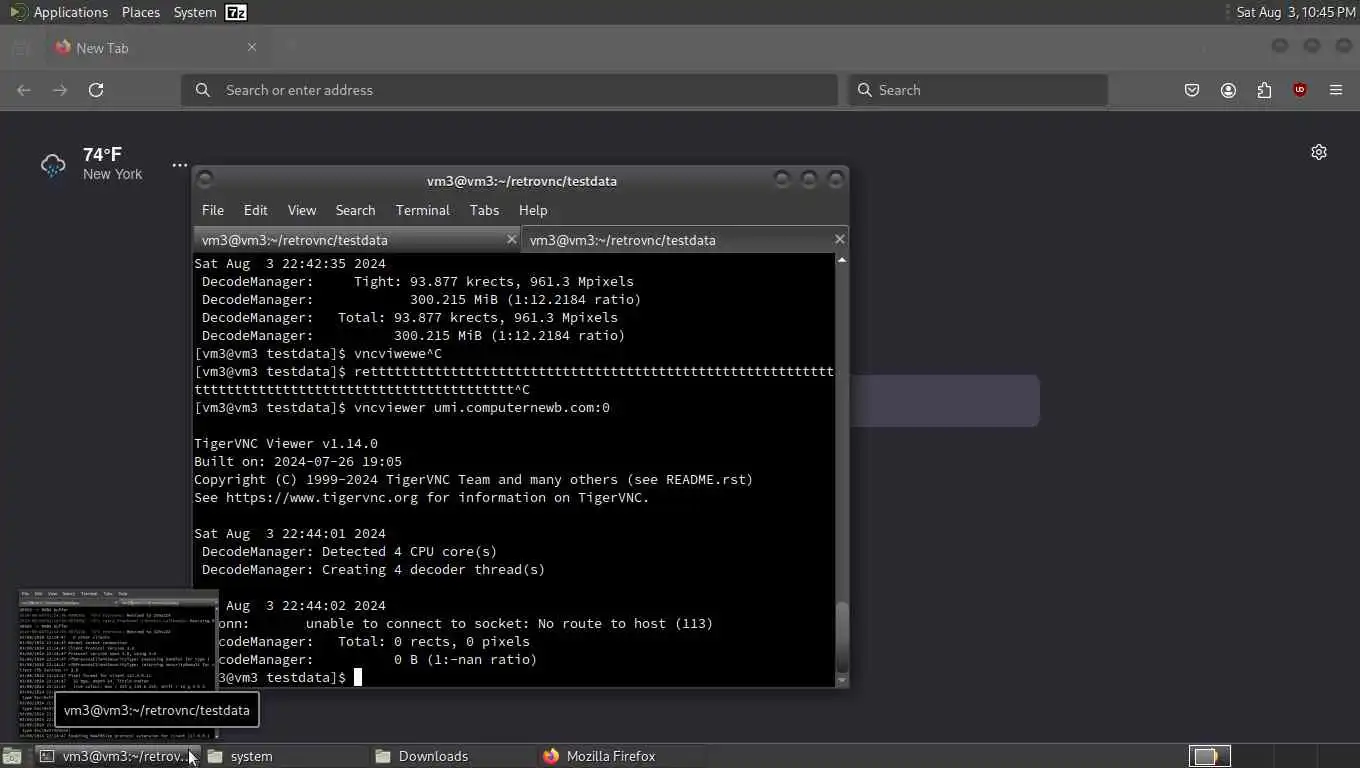
Task: Open the terminal's Terminal menu
Action: click(x=422, y=210)
